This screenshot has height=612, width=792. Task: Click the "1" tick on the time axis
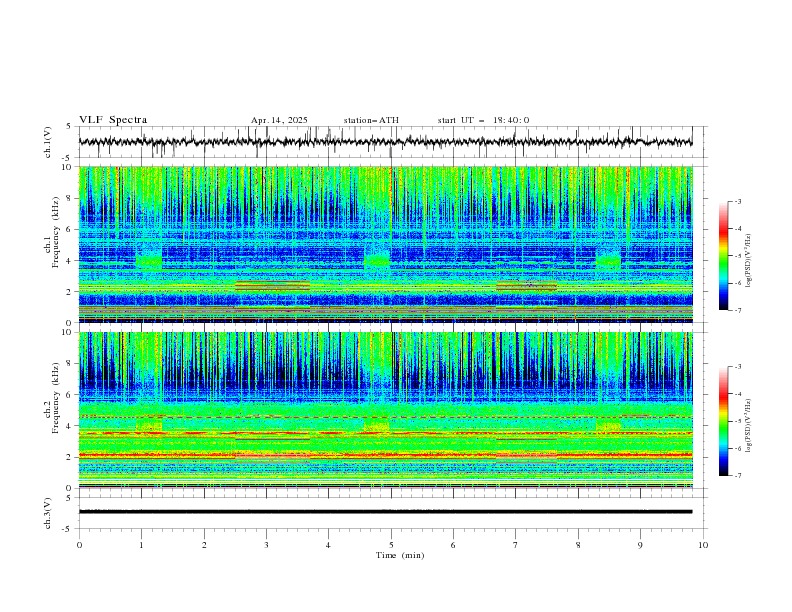[141, 545]
